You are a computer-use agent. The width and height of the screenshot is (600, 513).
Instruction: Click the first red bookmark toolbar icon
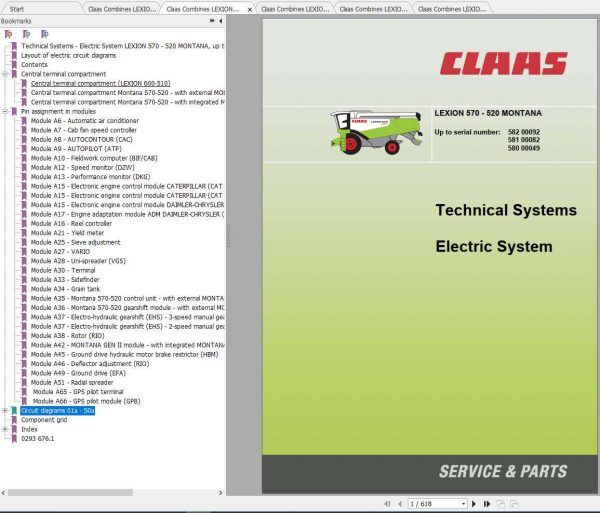8,34
